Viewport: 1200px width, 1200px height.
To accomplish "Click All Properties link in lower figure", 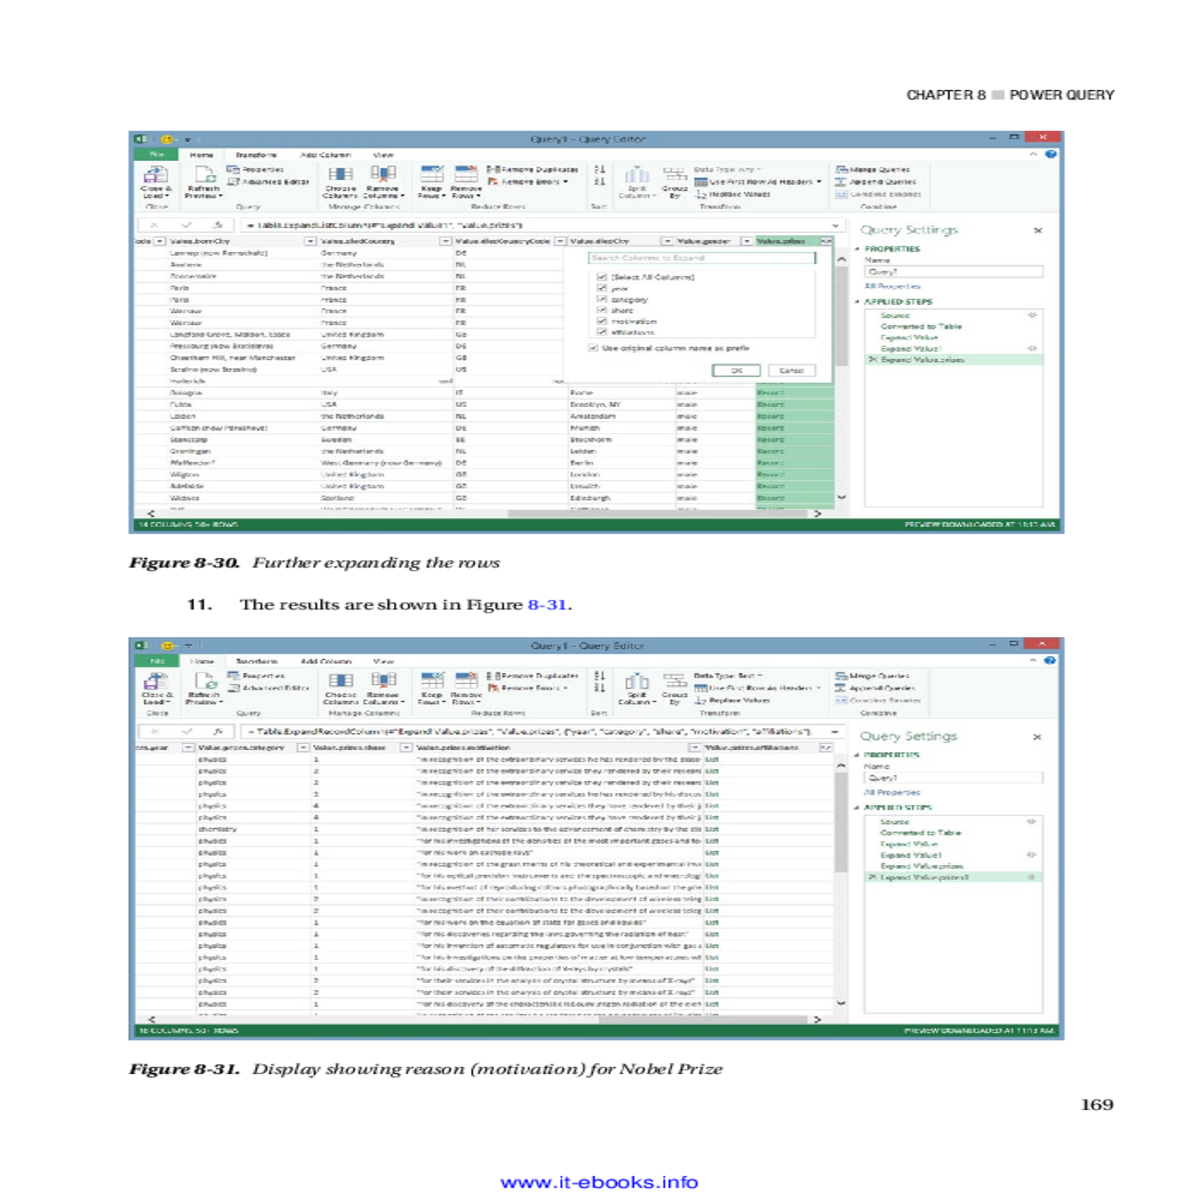I will point(892,792).
